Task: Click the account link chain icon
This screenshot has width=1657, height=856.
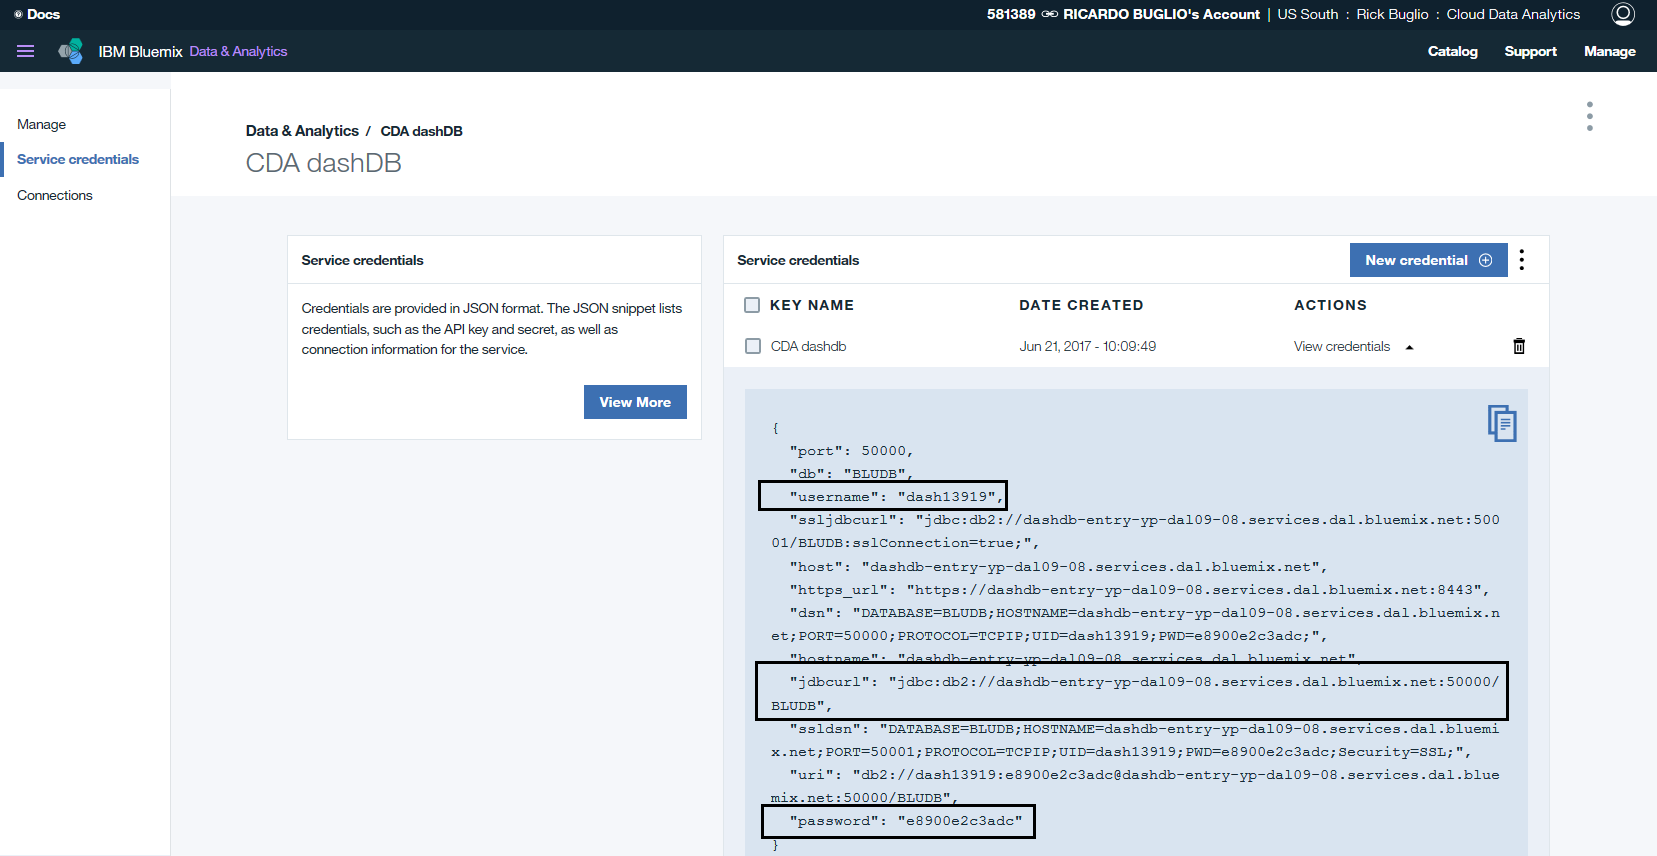Action: point(1049,14)
